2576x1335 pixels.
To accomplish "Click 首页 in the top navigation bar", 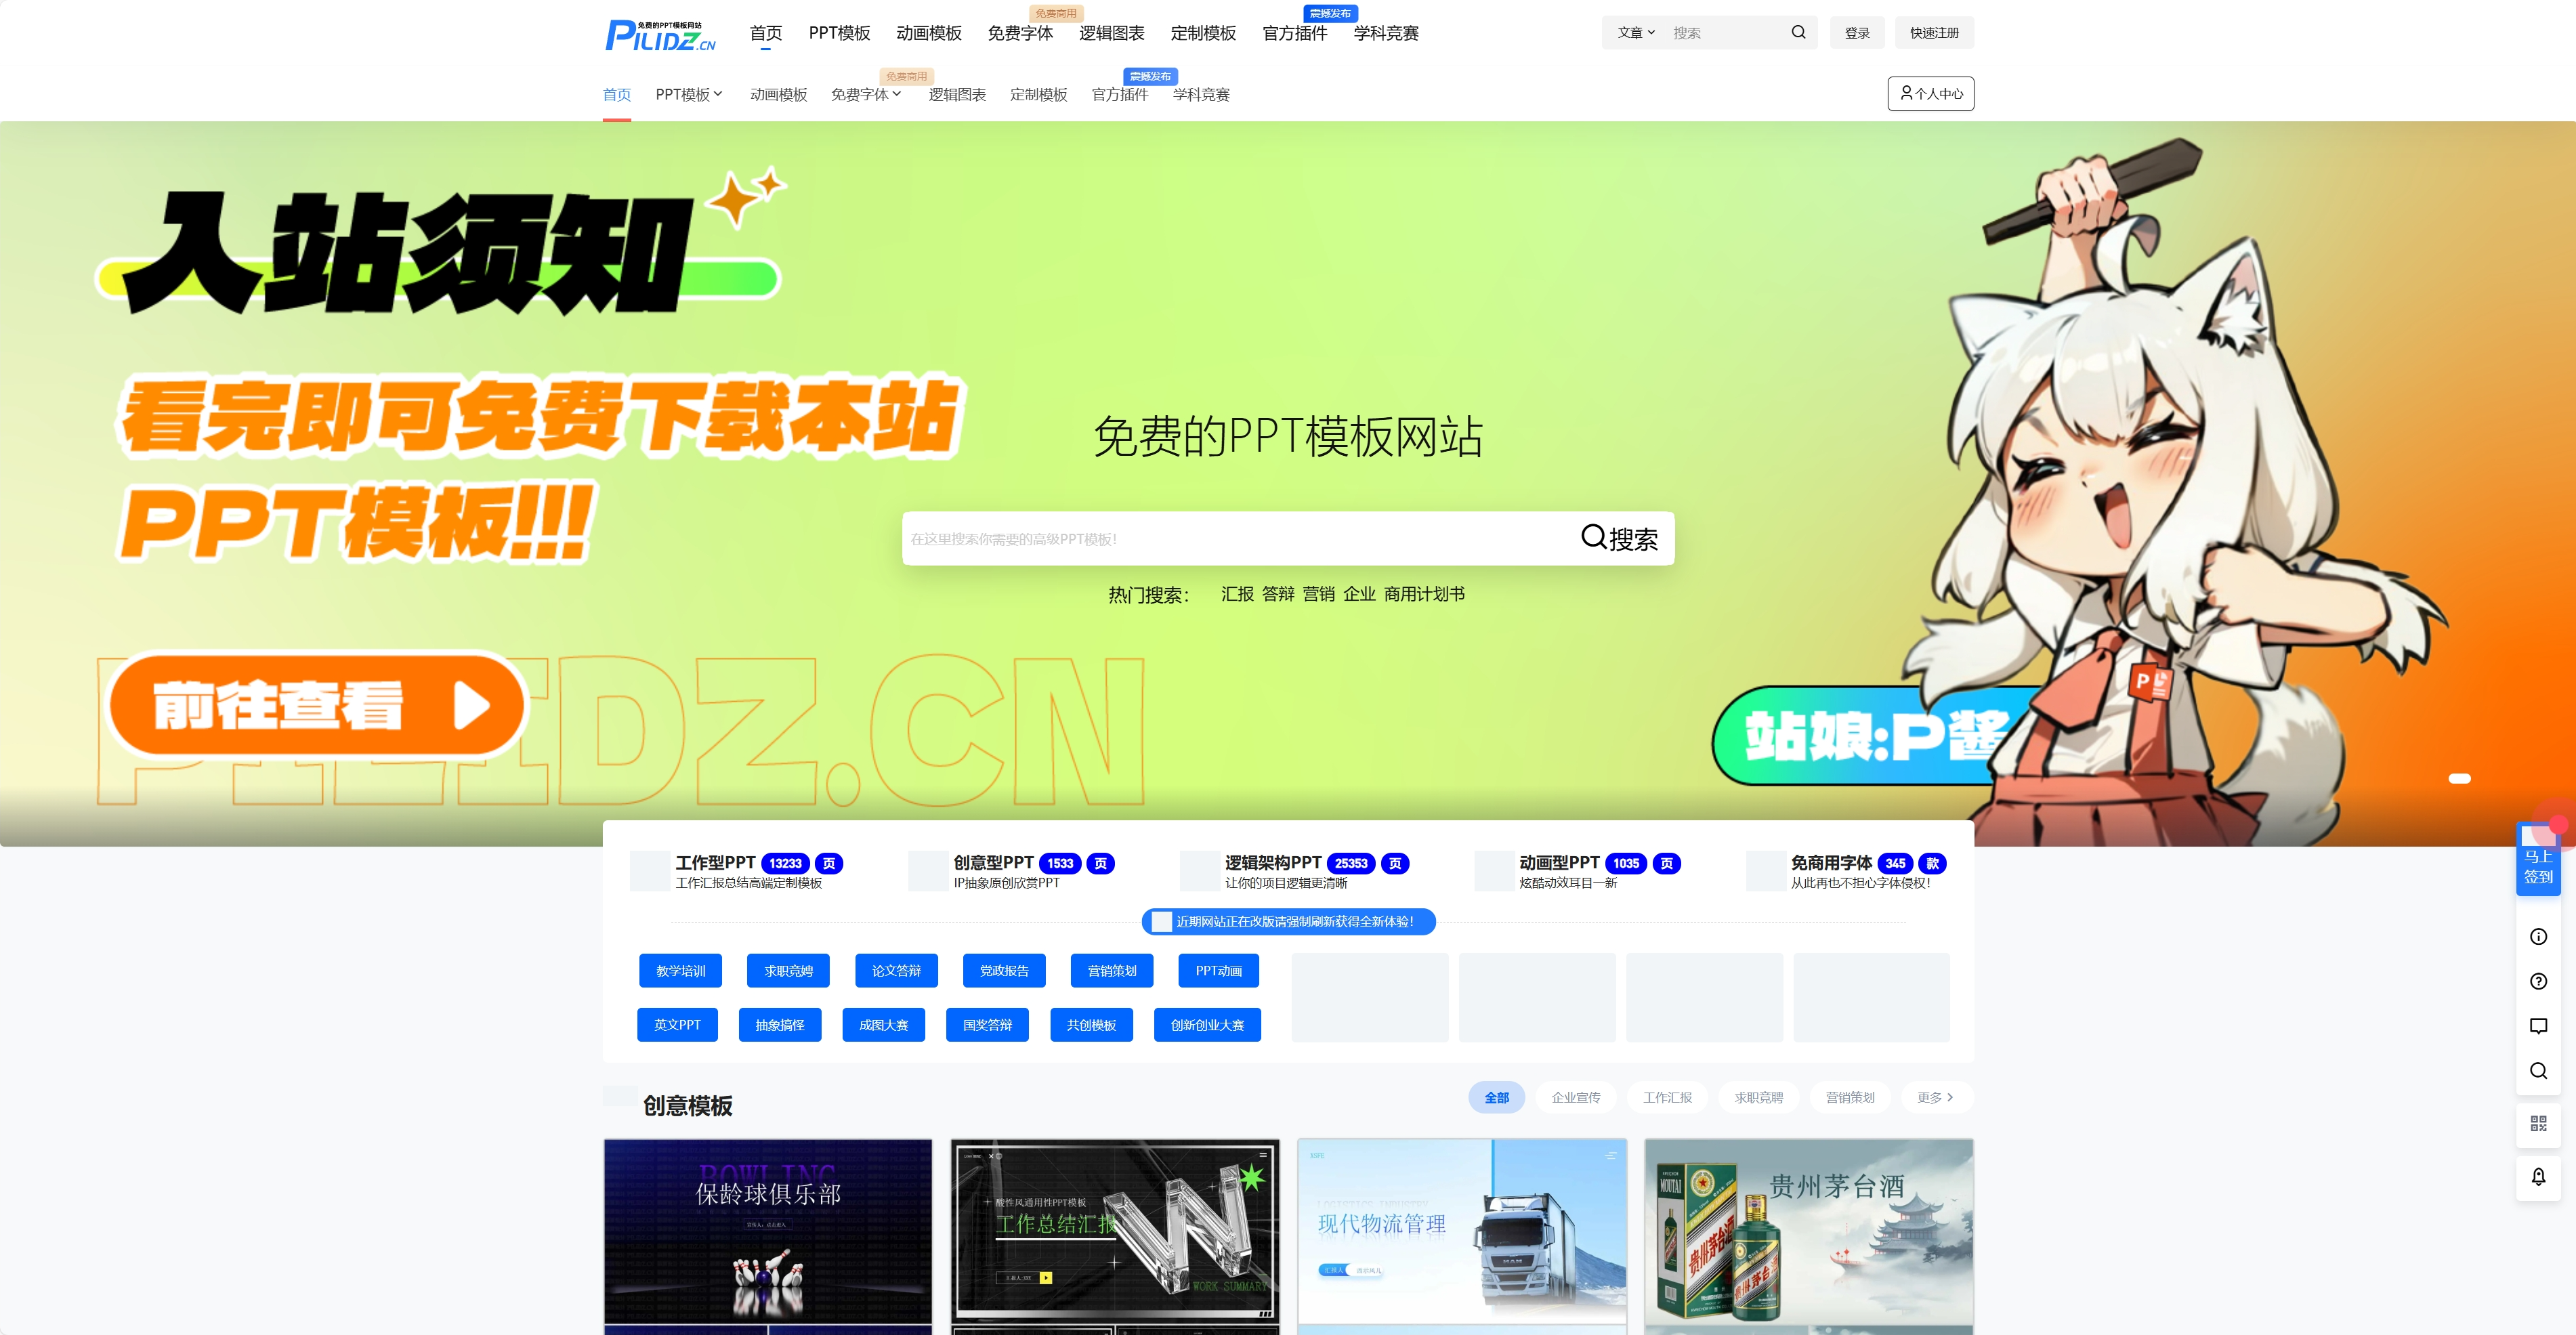I will pos(766,33).
